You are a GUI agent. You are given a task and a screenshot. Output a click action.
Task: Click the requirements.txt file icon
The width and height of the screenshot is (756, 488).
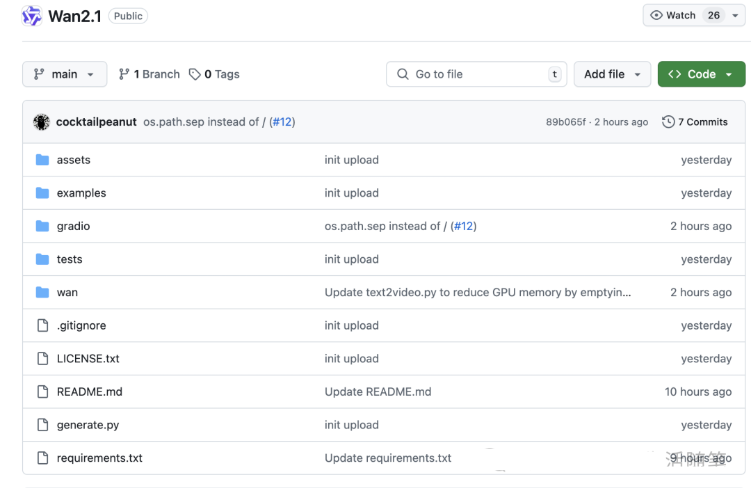pyautogui.click(x=42, y=458)
